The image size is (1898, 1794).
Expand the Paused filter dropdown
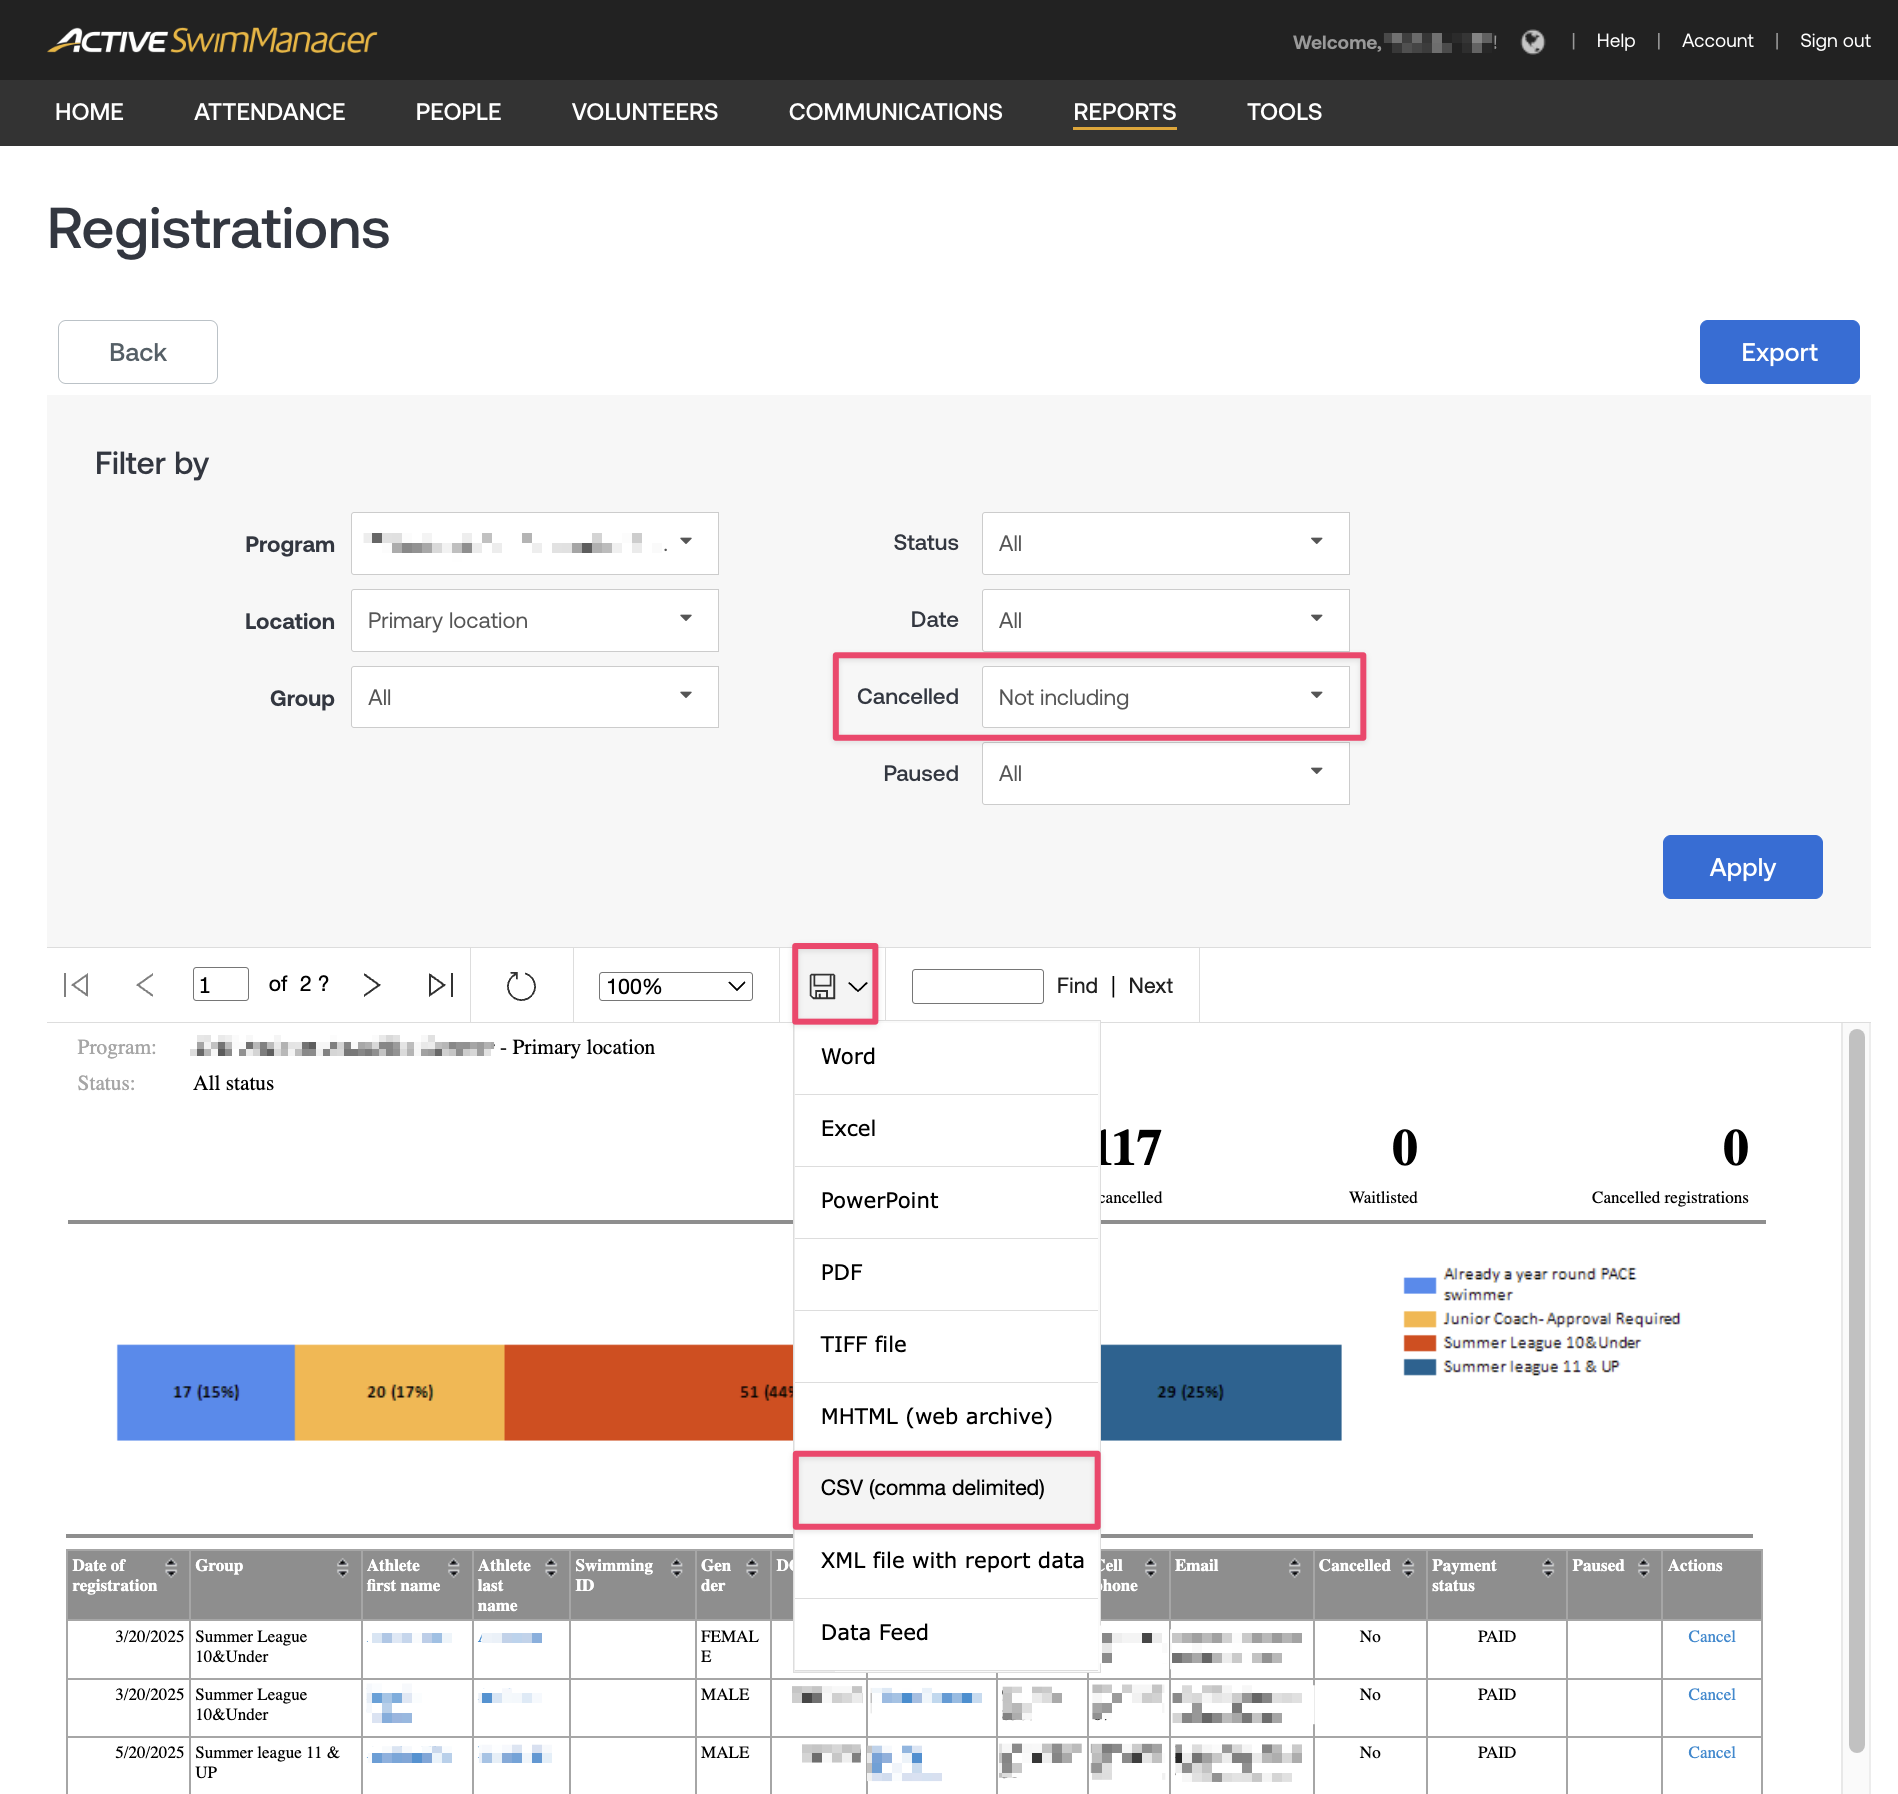(x=1165, y=773)
